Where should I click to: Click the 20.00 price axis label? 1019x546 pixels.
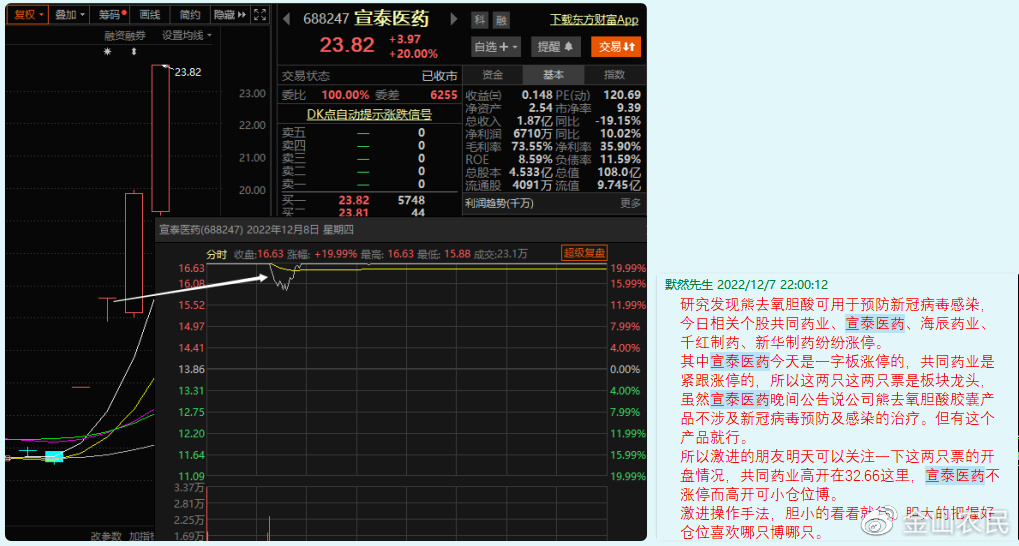point(252,190)
